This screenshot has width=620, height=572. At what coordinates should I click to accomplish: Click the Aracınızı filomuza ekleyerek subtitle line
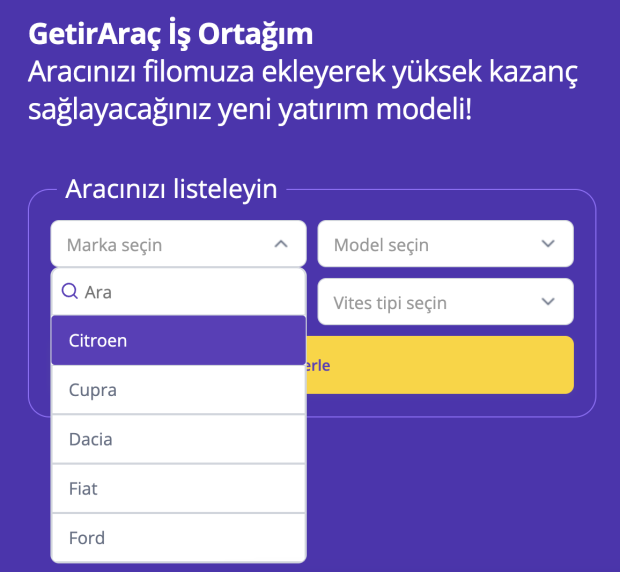pos(303,72)
